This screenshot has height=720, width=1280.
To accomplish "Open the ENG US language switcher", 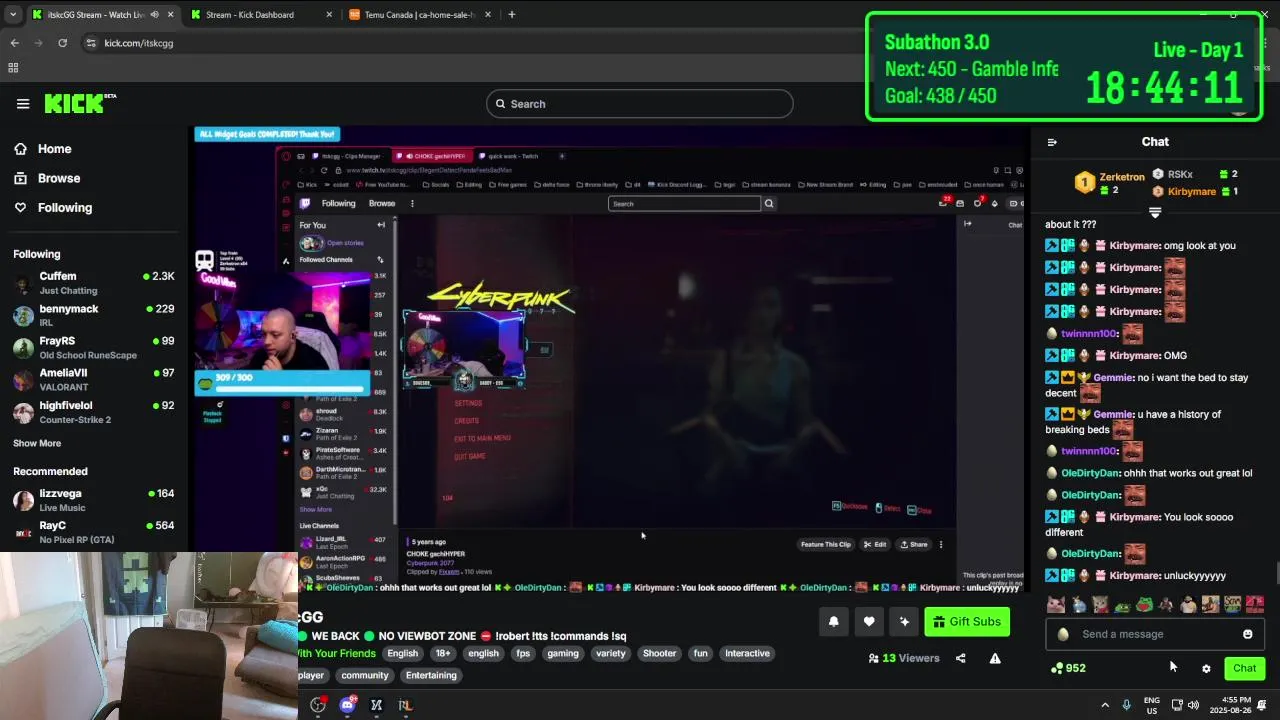I will click(1152, 705).
